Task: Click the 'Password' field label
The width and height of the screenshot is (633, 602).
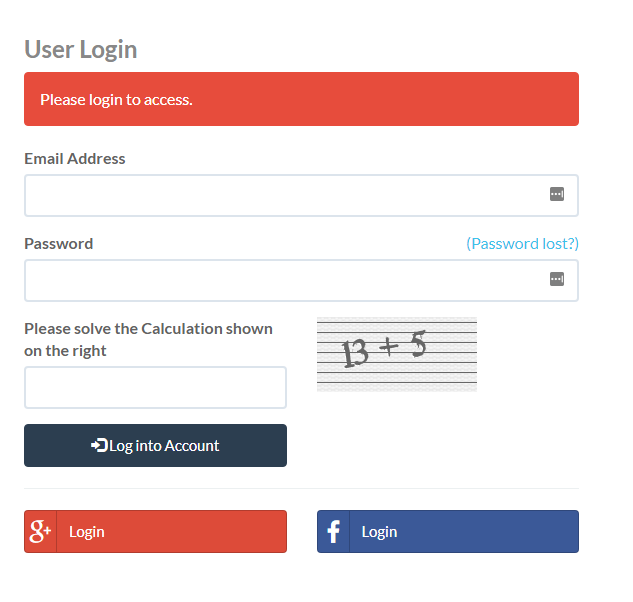Action: tap(58, 243)
